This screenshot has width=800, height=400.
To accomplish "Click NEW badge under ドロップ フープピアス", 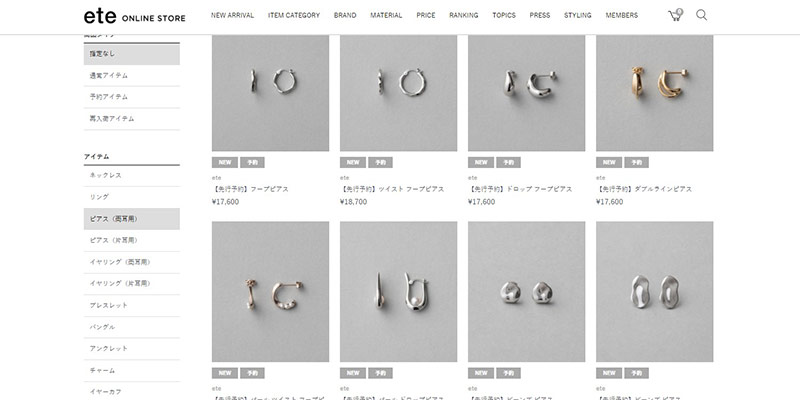I will (481, 163).
